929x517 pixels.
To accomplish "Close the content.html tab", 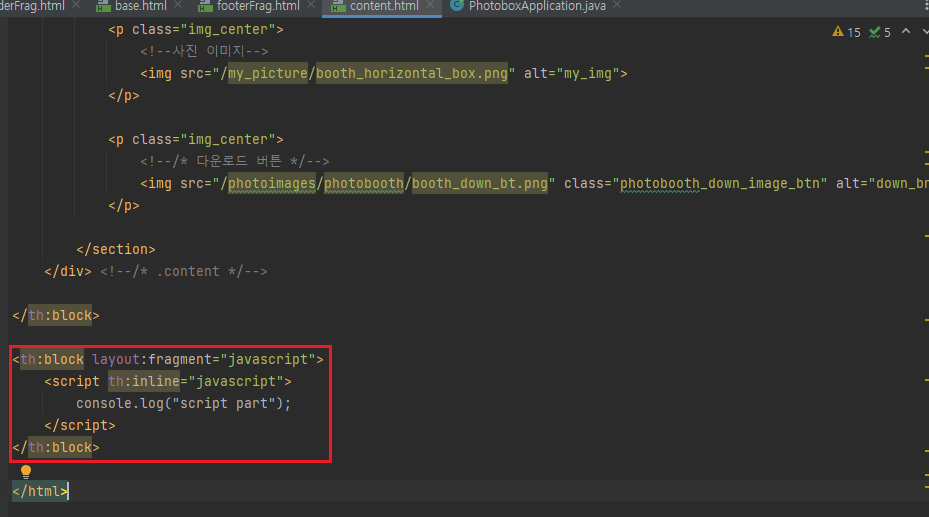I will (430, 5).
